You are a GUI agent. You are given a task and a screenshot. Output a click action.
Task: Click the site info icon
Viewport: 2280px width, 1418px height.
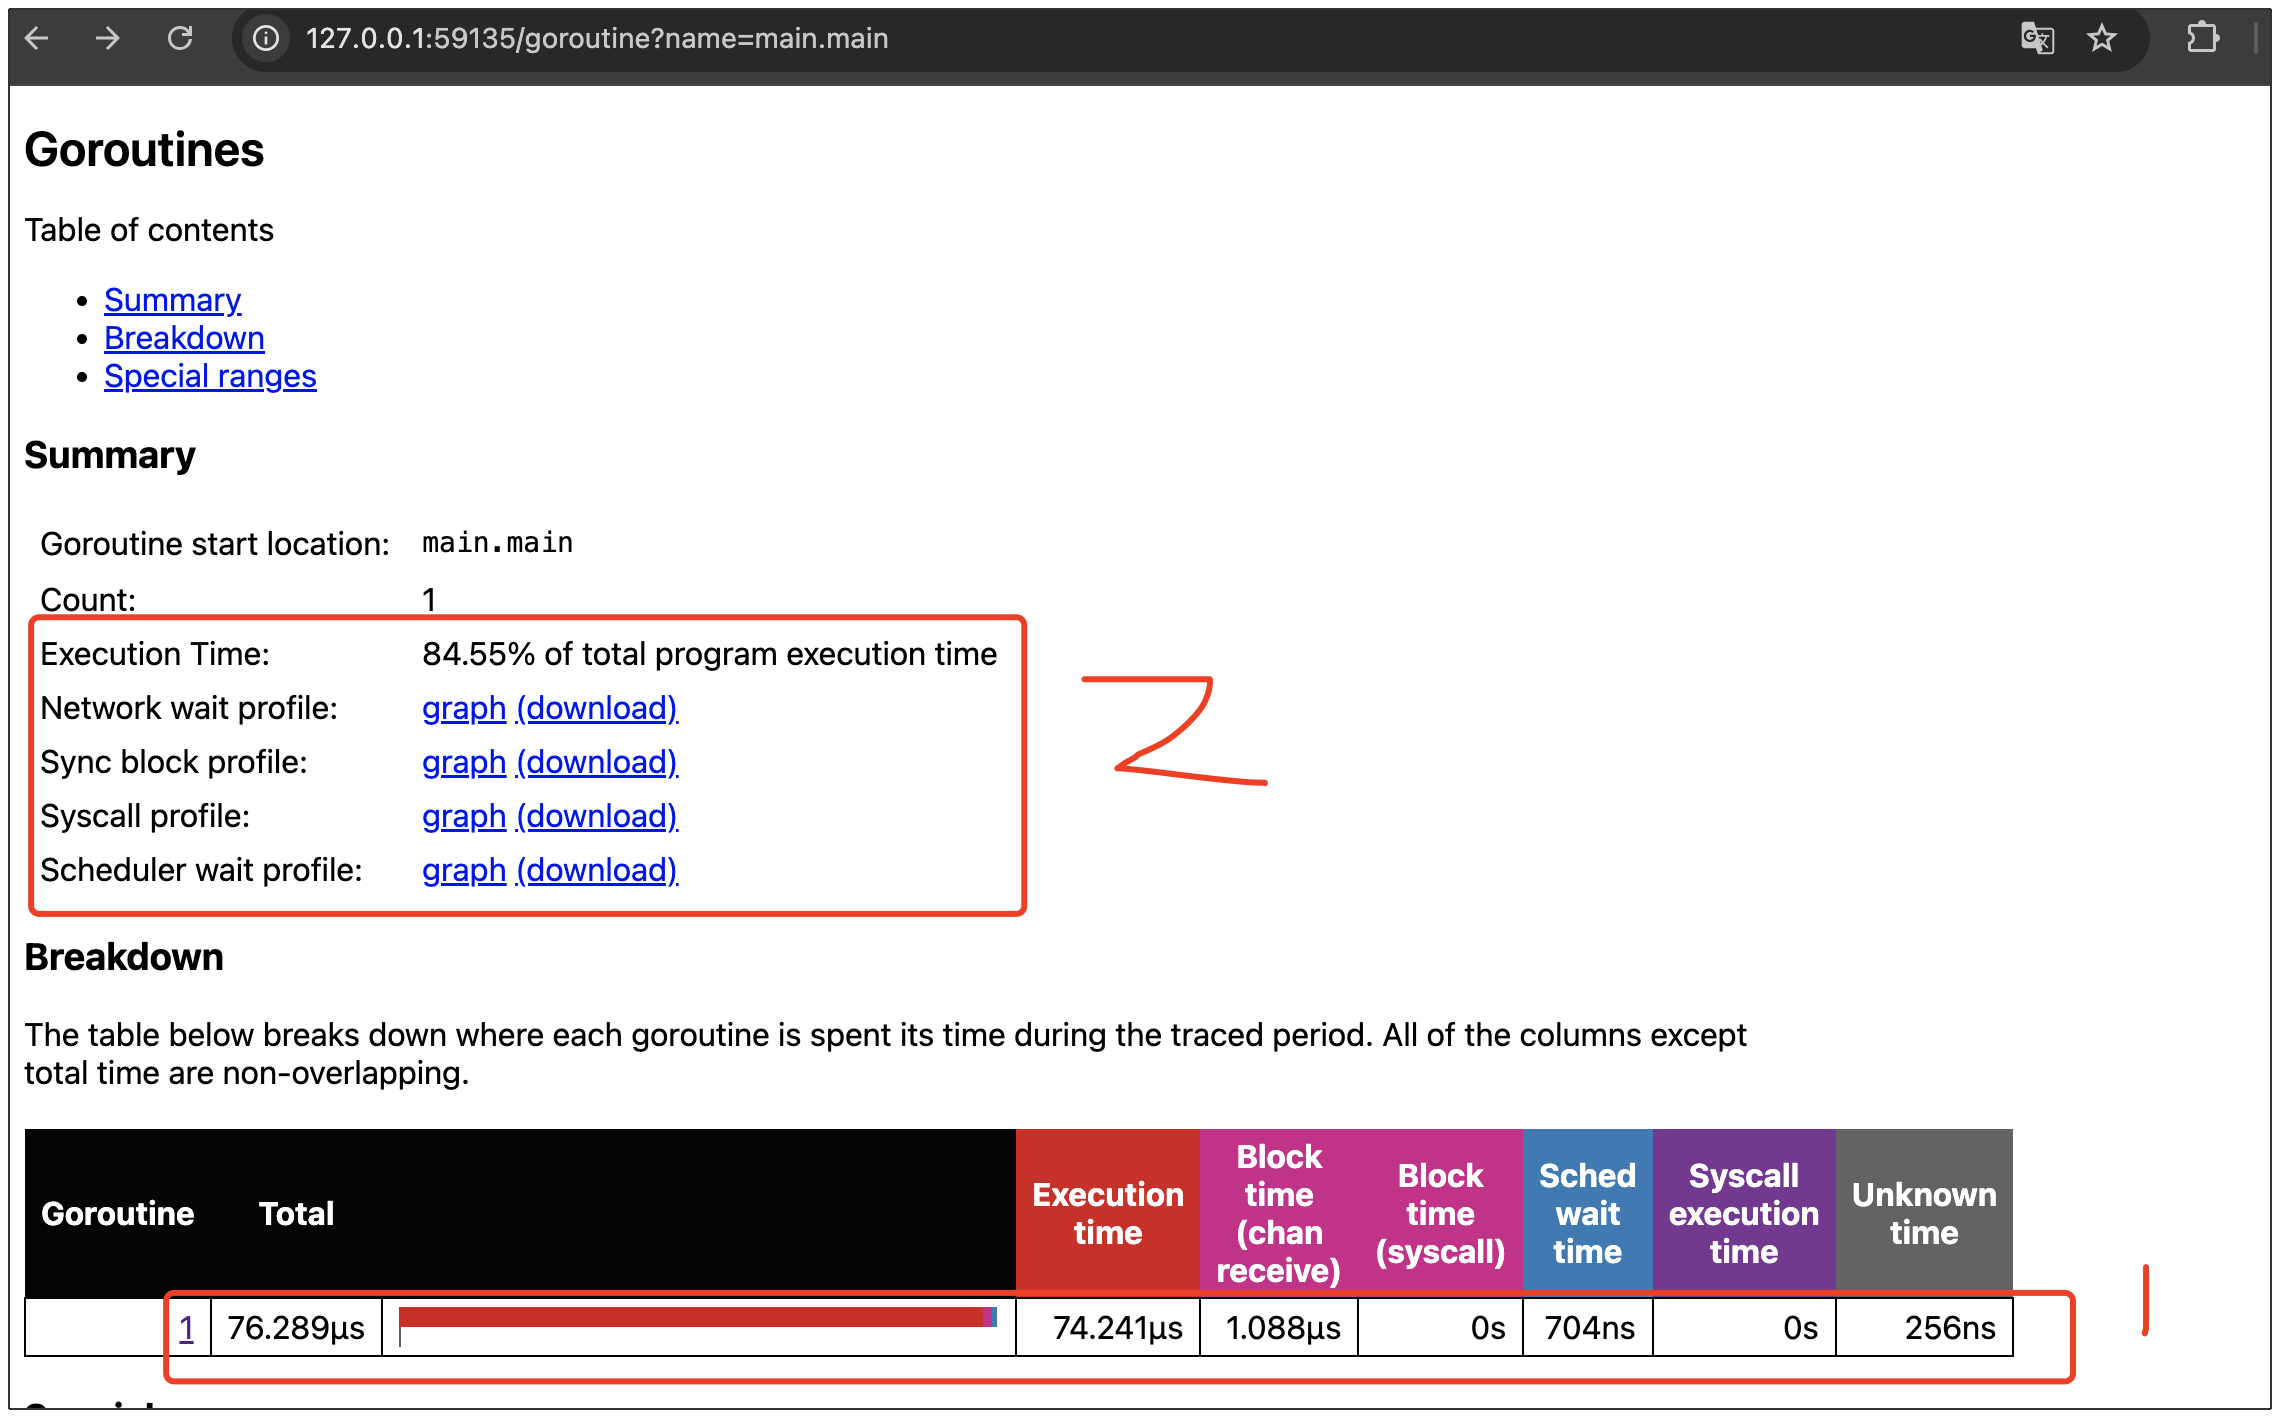(265, 38)
